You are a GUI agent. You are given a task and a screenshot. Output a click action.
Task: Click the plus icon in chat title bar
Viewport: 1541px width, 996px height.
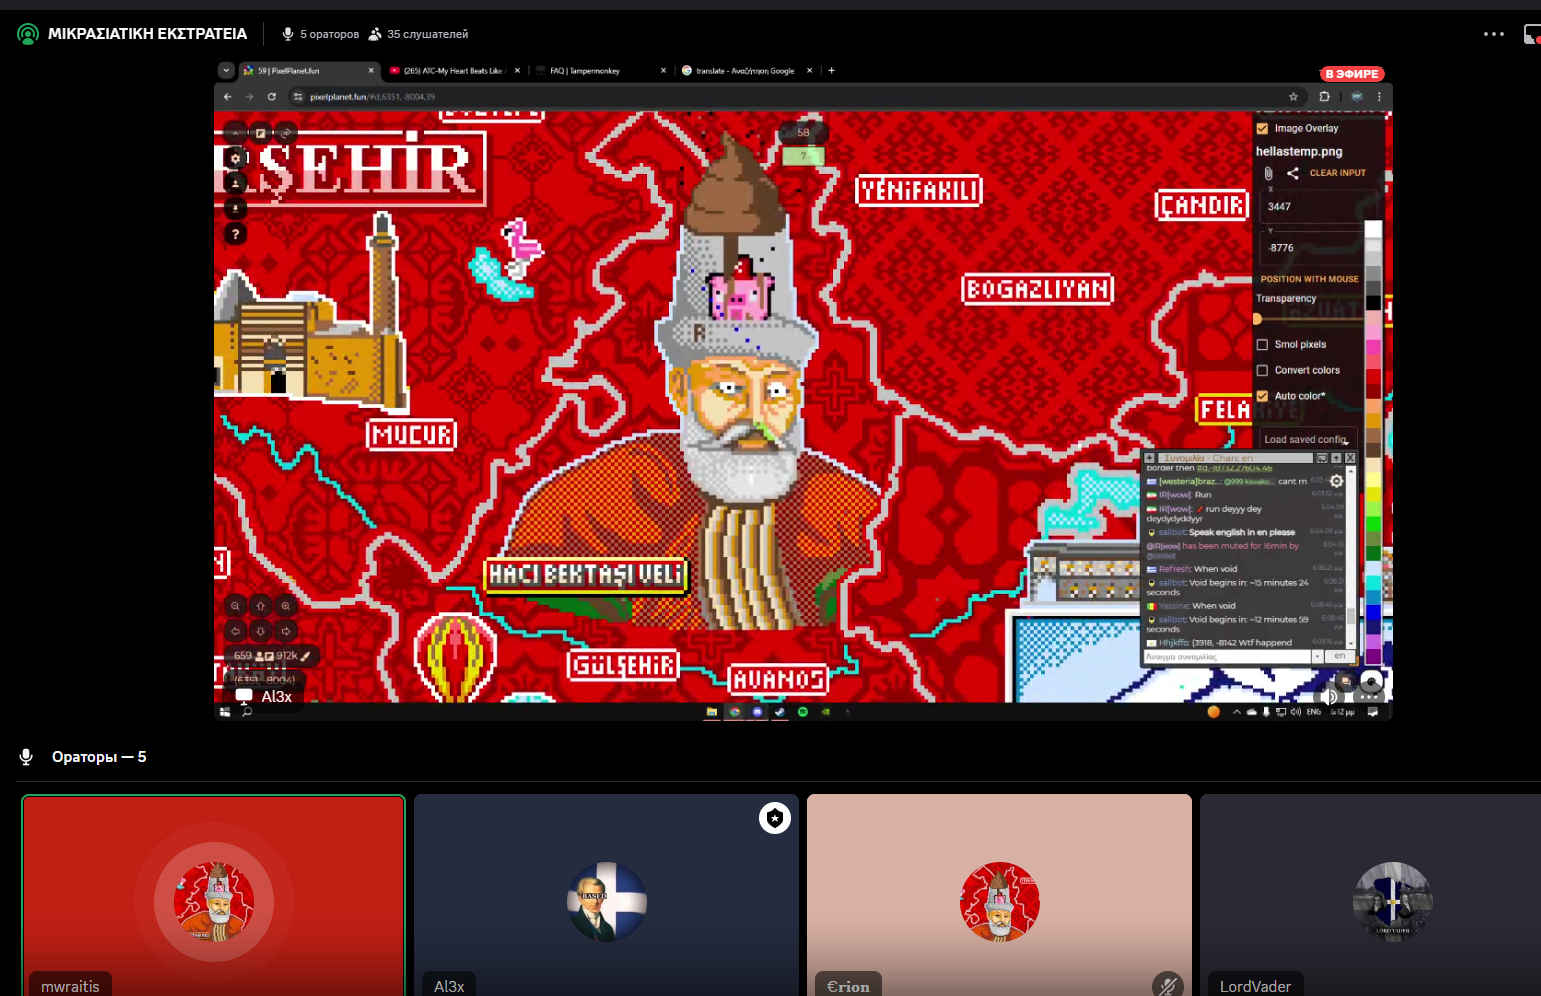pyautogui.click(x=1150, y=458)
